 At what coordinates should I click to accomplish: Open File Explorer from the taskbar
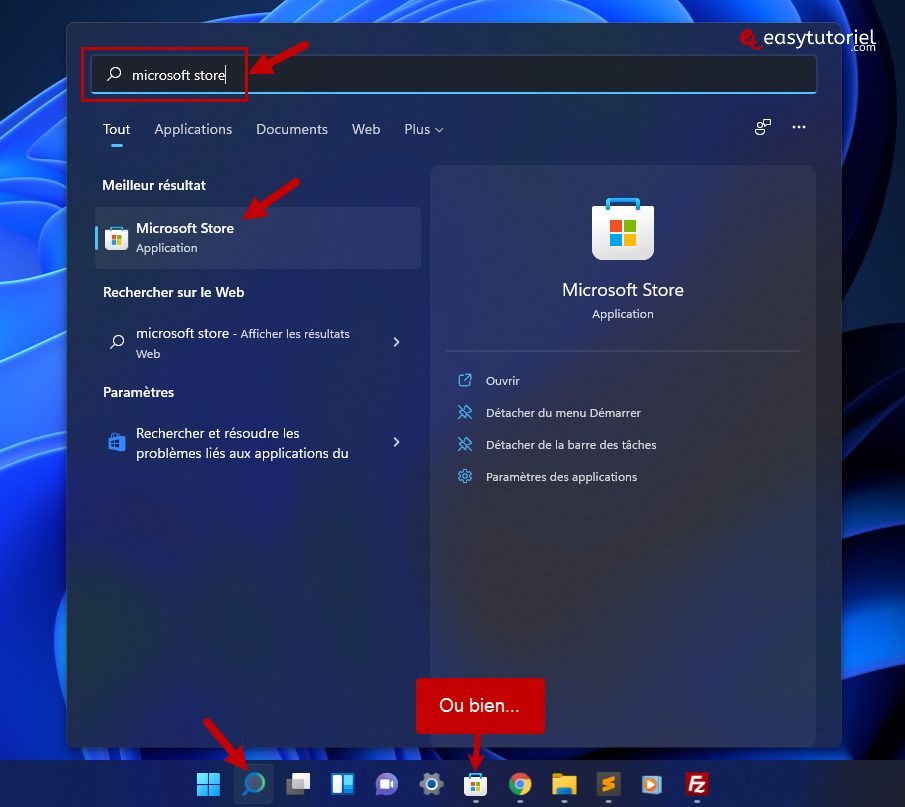pyautogui.click(x=564, y=784)
